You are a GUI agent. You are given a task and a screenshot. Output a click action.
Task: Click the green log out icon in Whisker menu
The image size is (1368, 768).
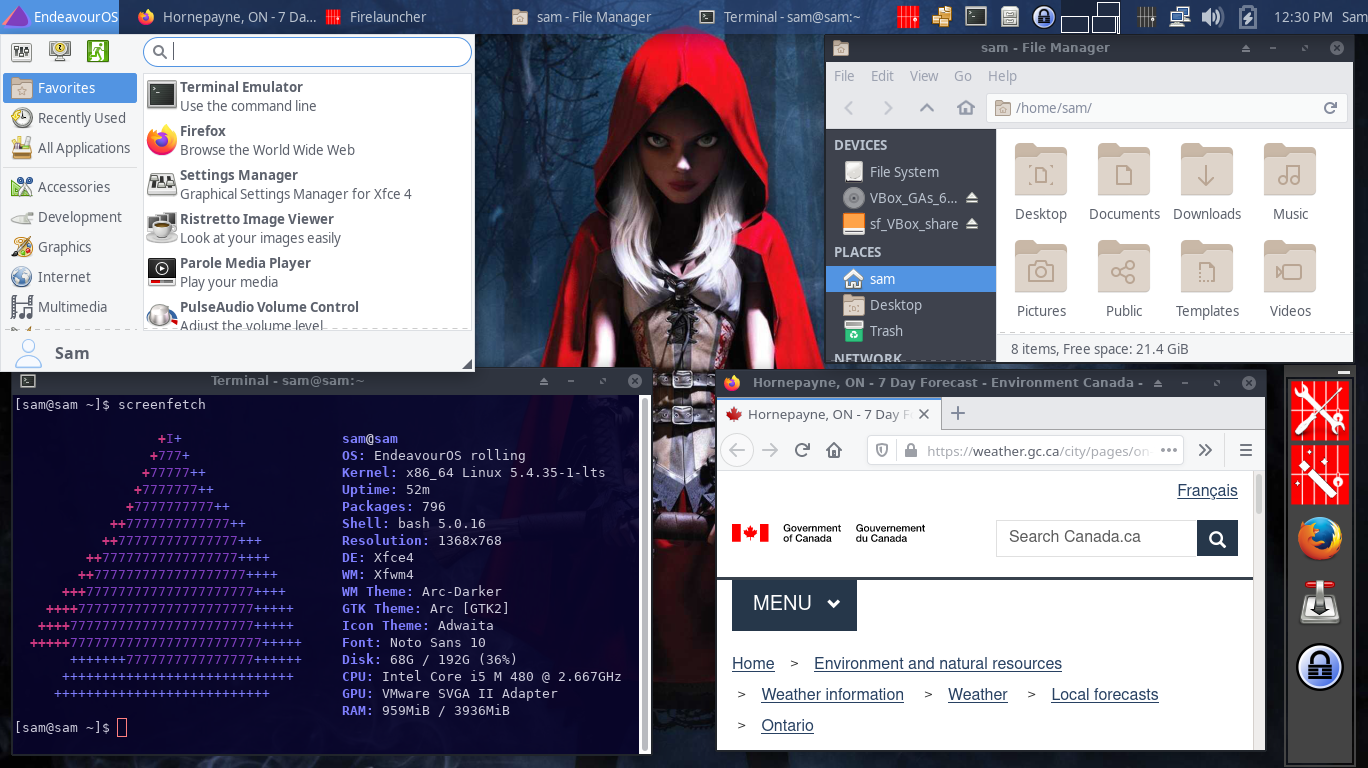(x=98, y=52)
